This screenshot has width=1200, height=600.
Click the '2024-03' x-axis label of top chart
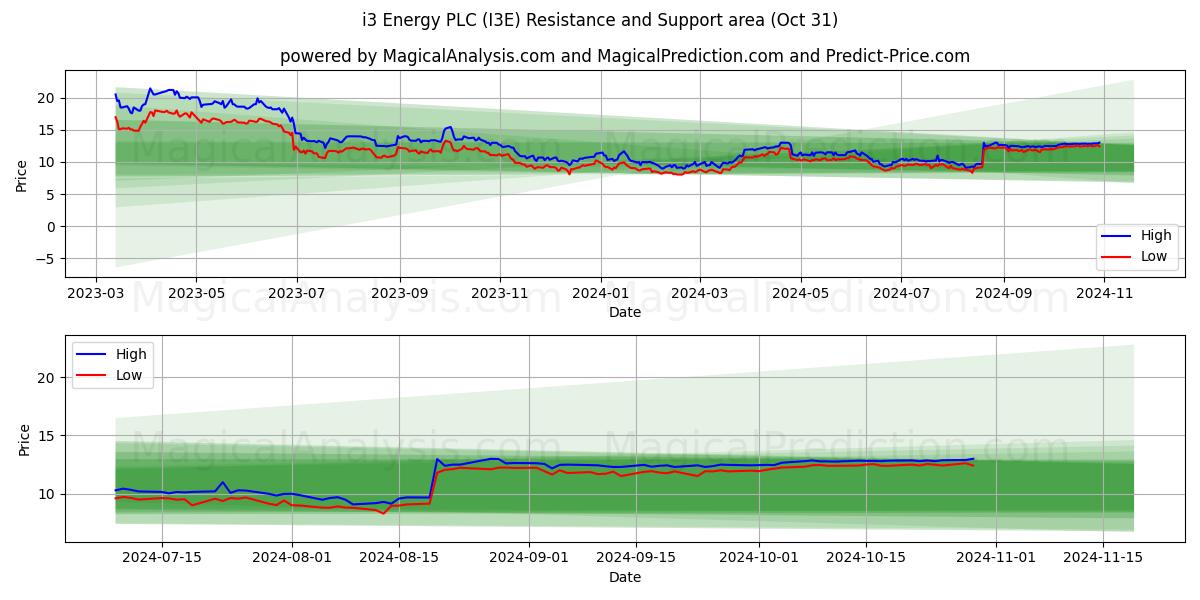[x=698, y=294]
